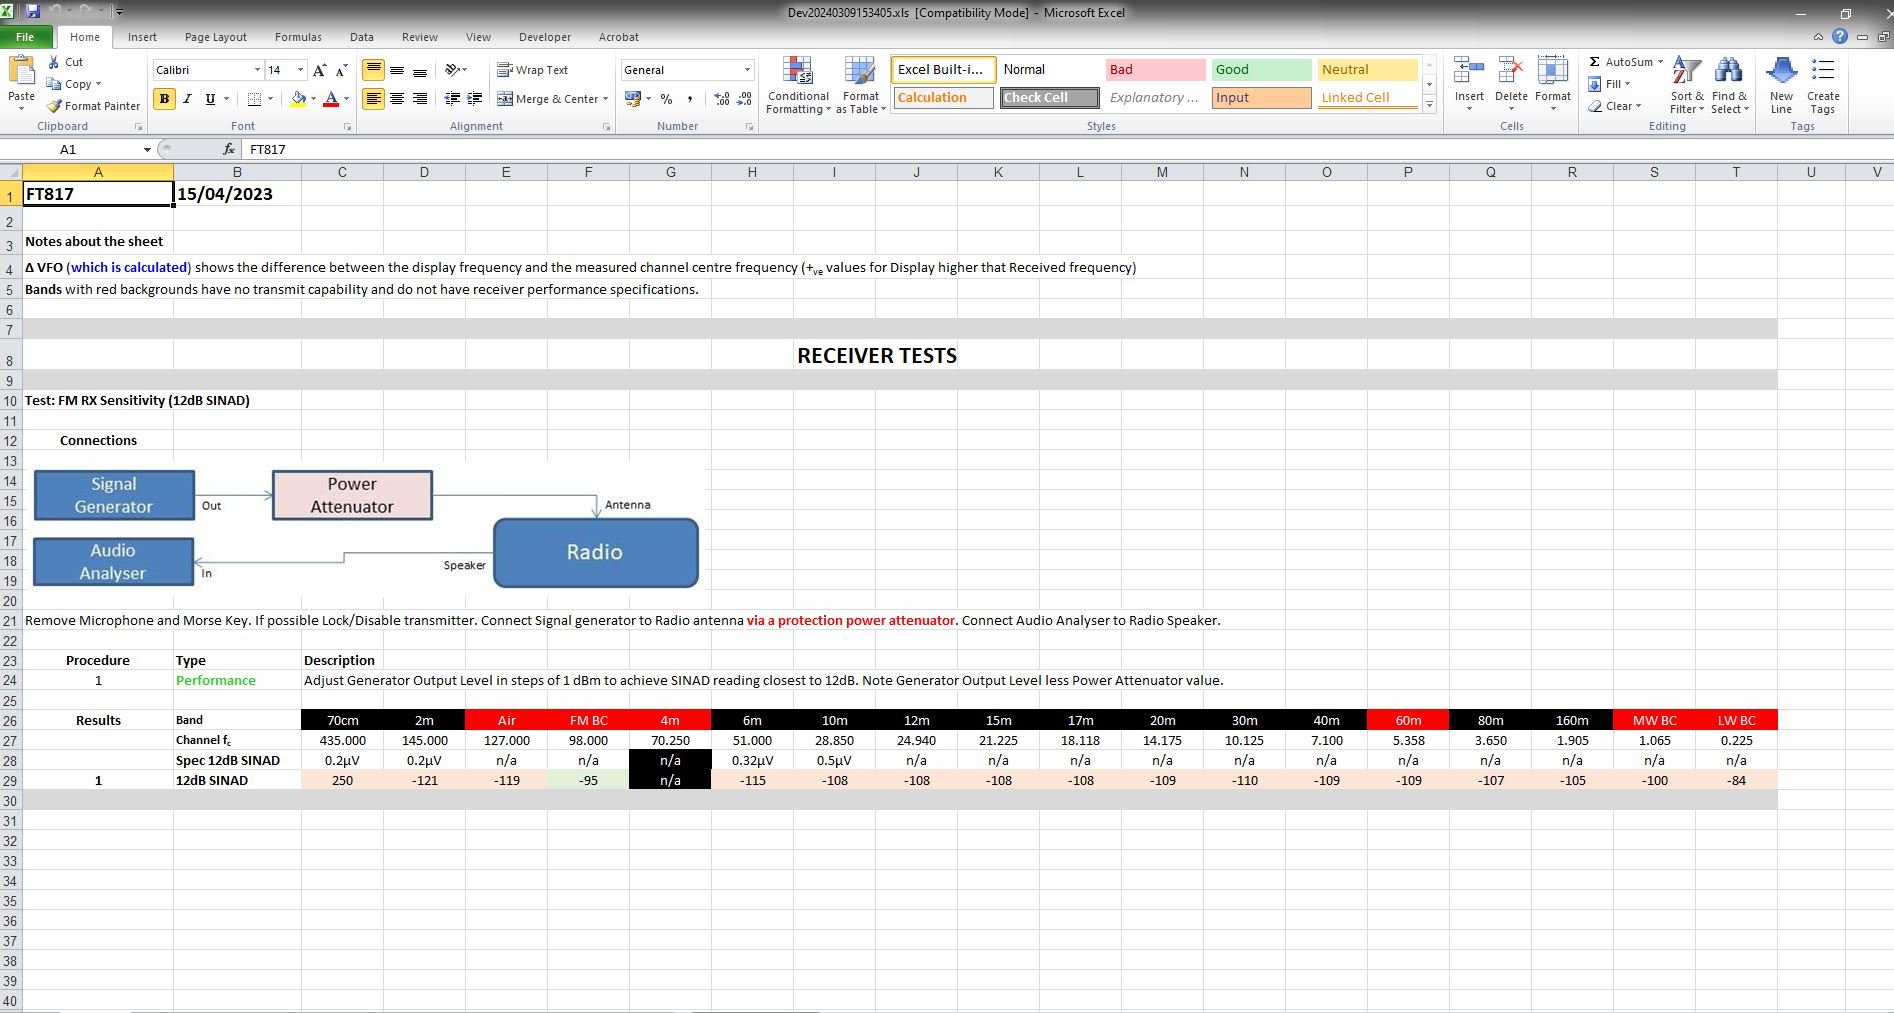Switch to the Insert ribbon tab
This screenshot has width=1894, height=1013.
point(142,37)
